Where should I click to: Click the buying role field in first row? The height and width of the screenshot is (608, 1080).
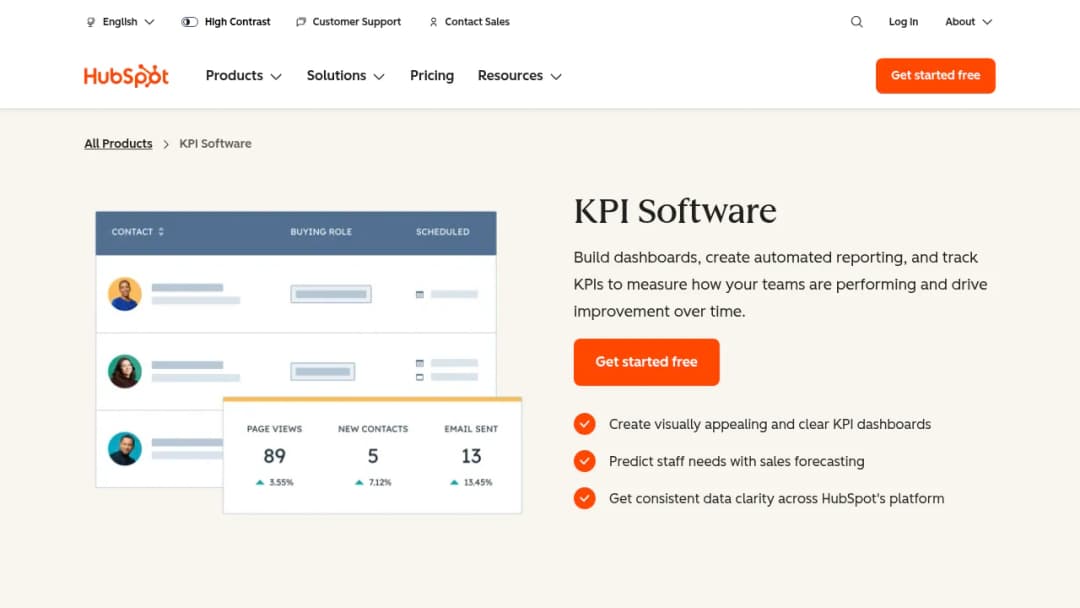(x=331, y=294)
